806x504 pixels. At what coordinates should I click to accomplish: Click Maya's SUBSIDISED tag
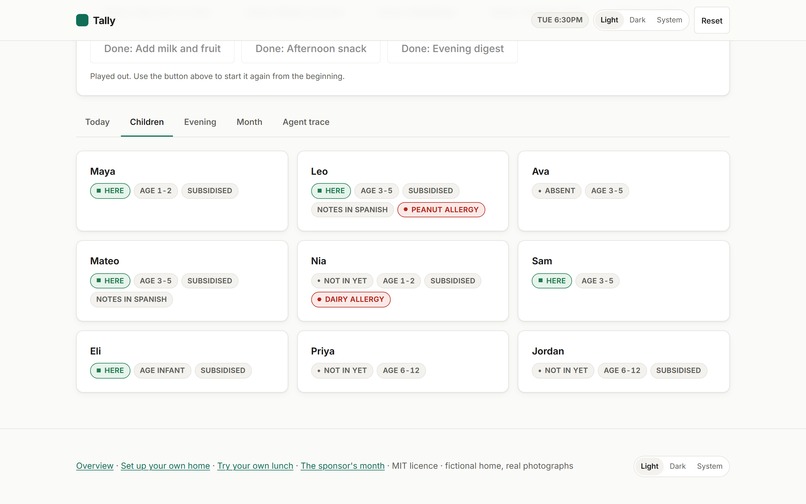210,191
